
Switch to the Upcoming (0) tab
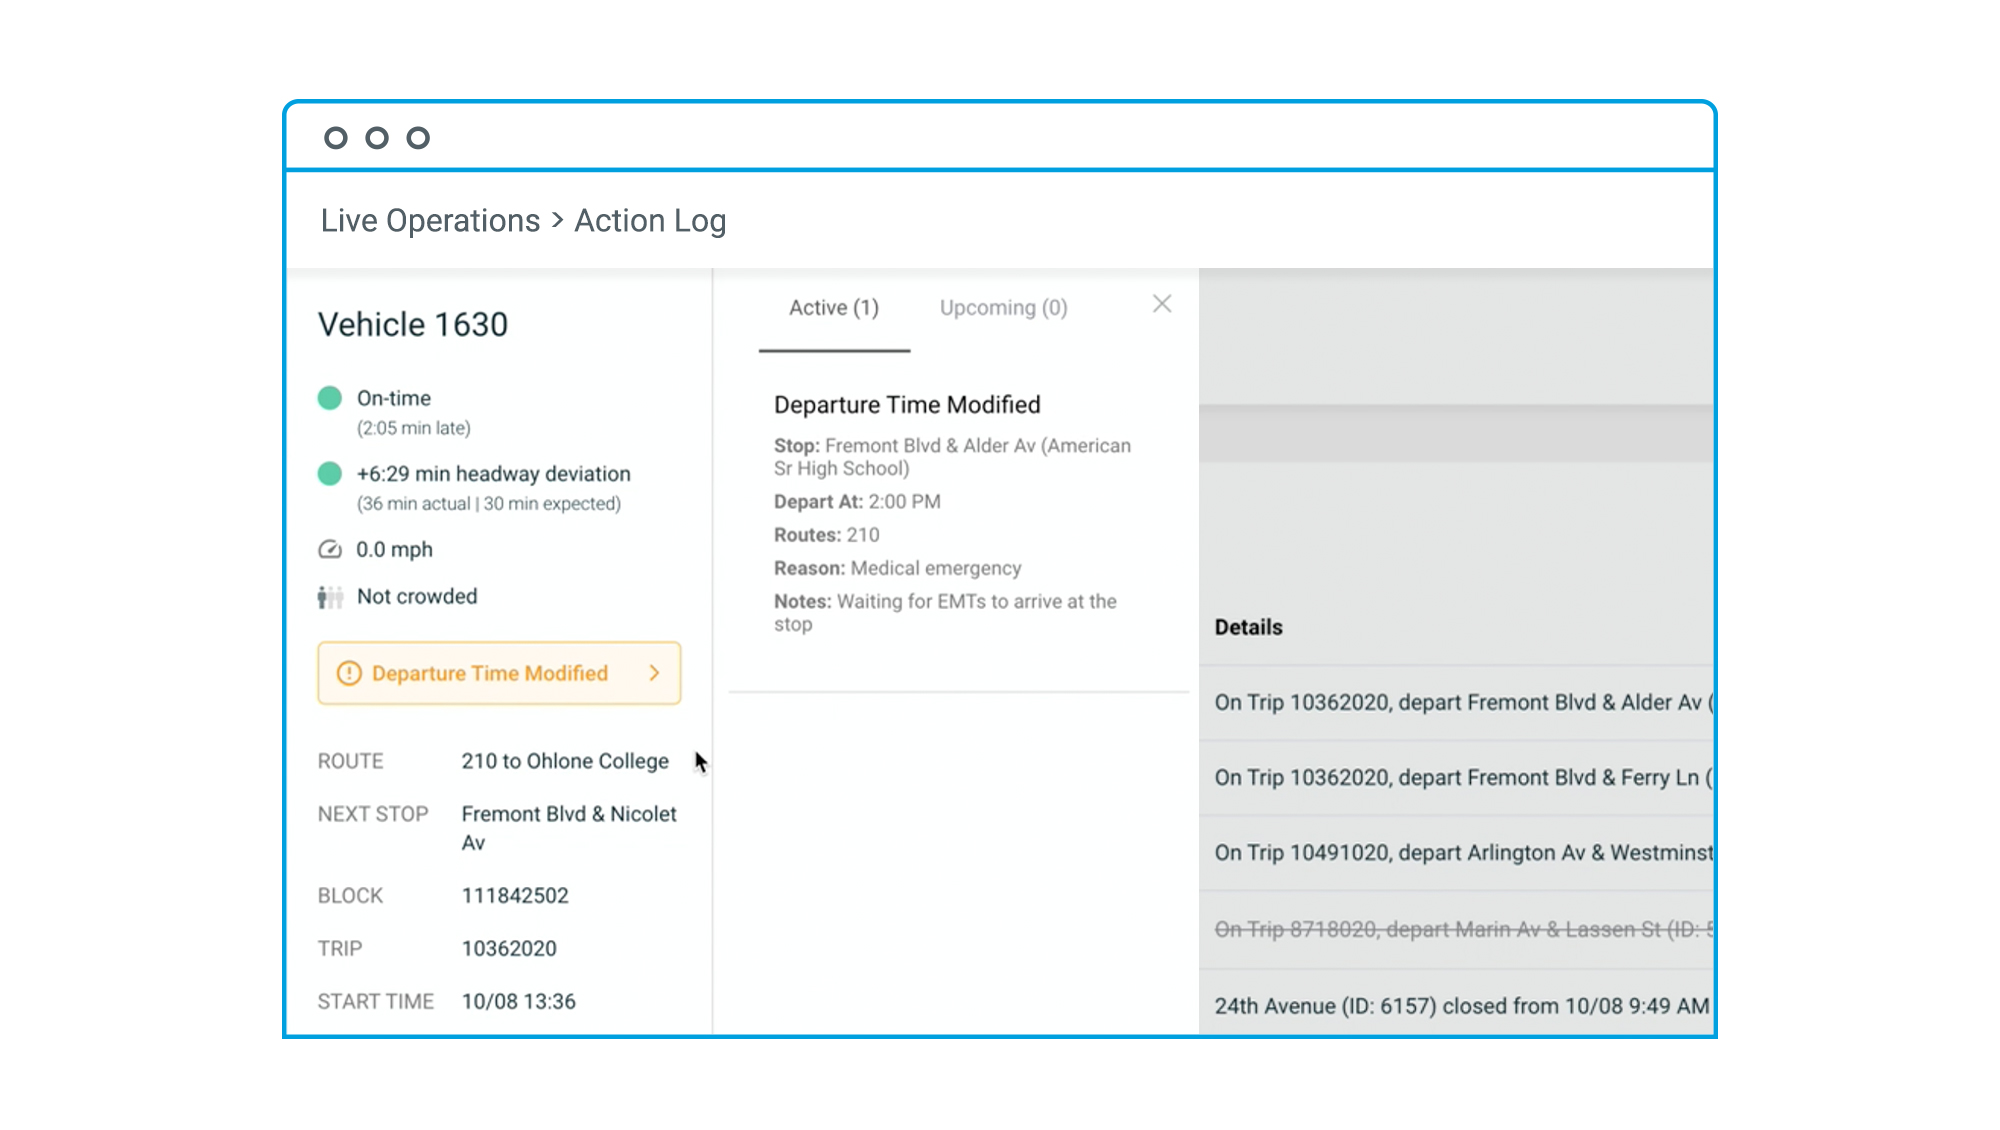1003,308
